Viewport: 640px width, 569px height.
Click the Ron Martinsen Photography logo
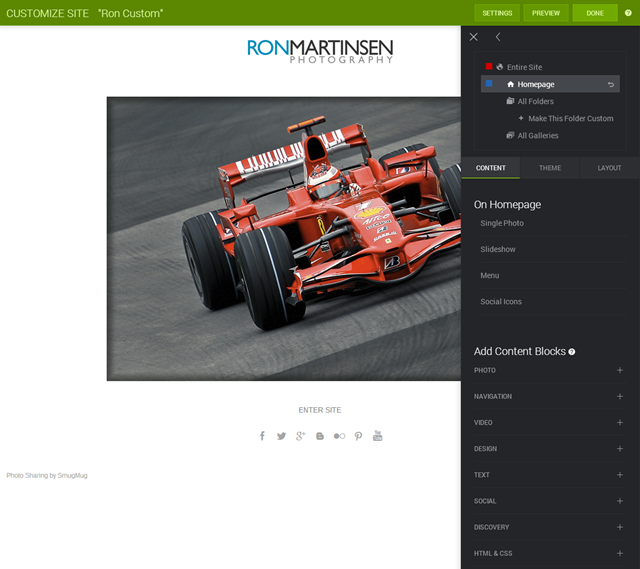(x=320, y=51)
